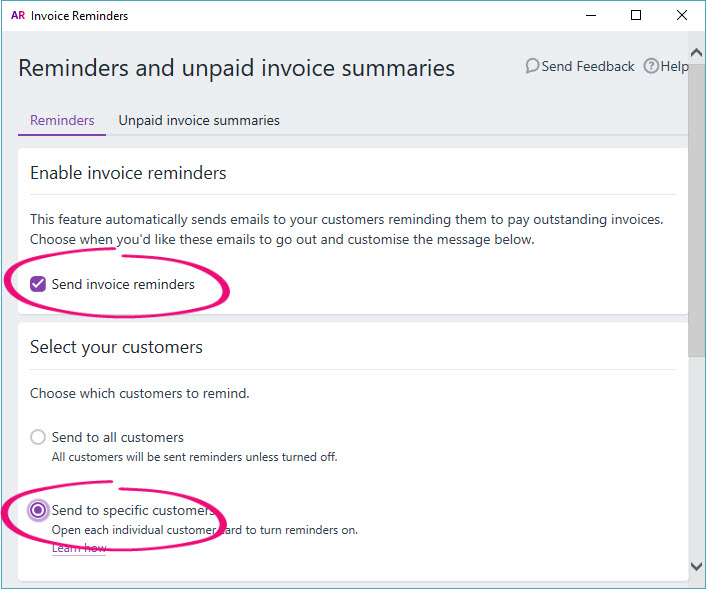Screen dimensions: 706x589
Task: Click the Invoice Reminders title bar text
Action: pyautogui.click(x=80, y=16)
